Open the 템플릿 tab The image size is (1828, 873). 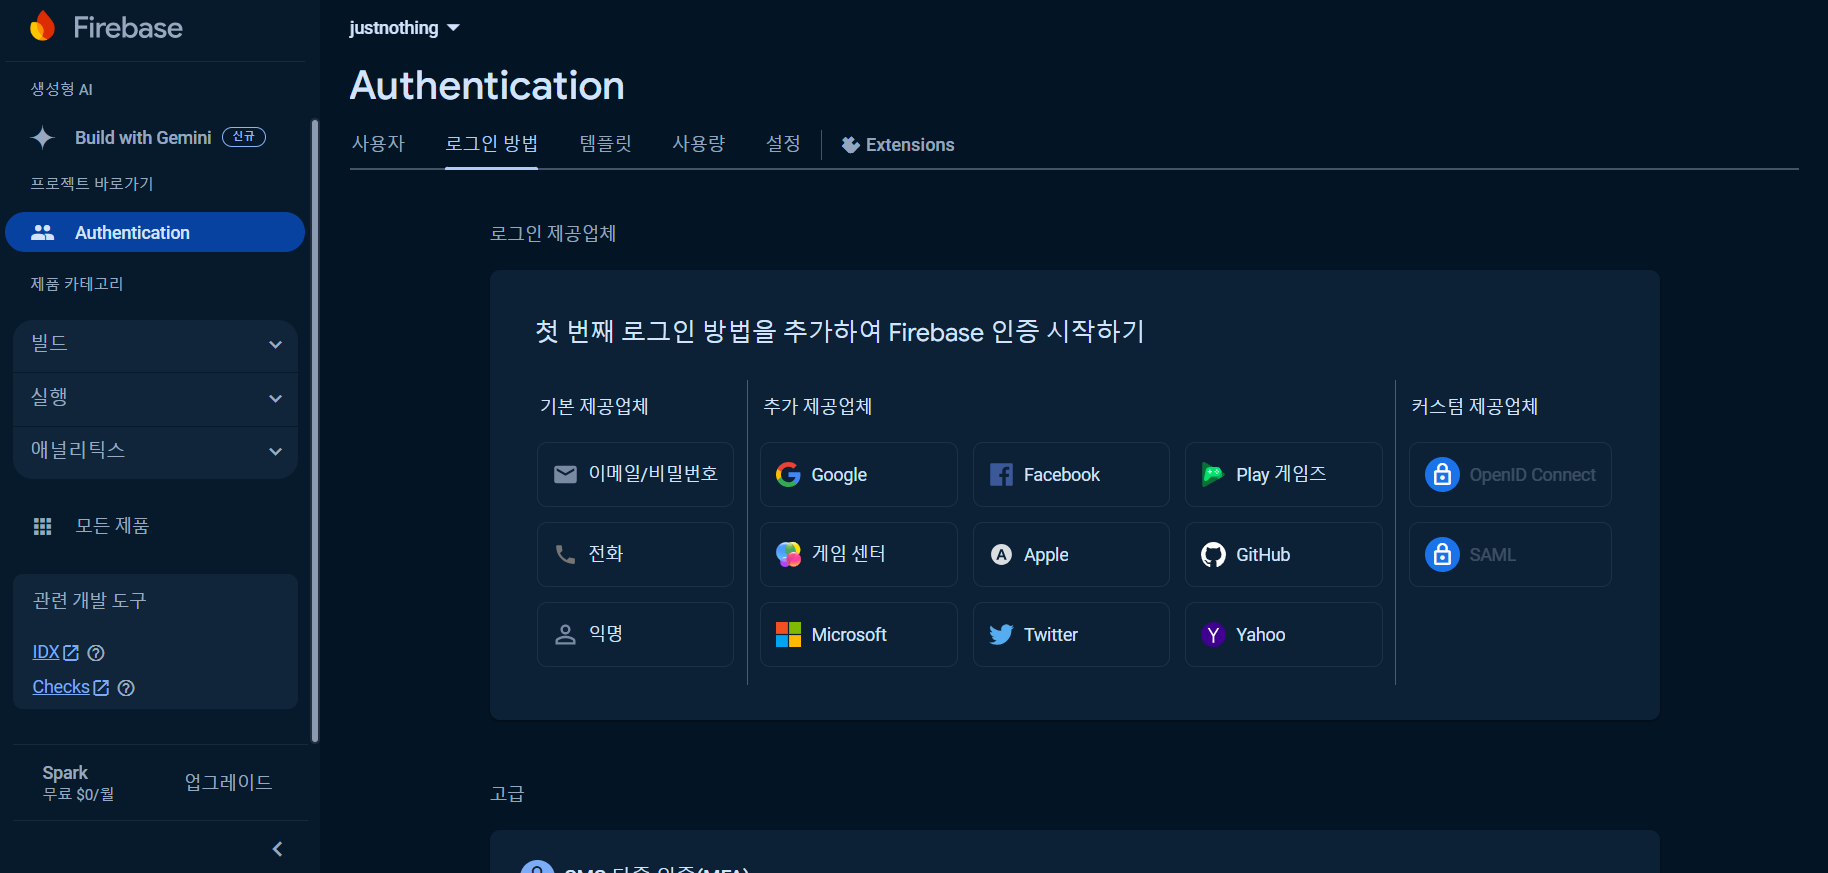pyautogui.click(x=605, y=144)
